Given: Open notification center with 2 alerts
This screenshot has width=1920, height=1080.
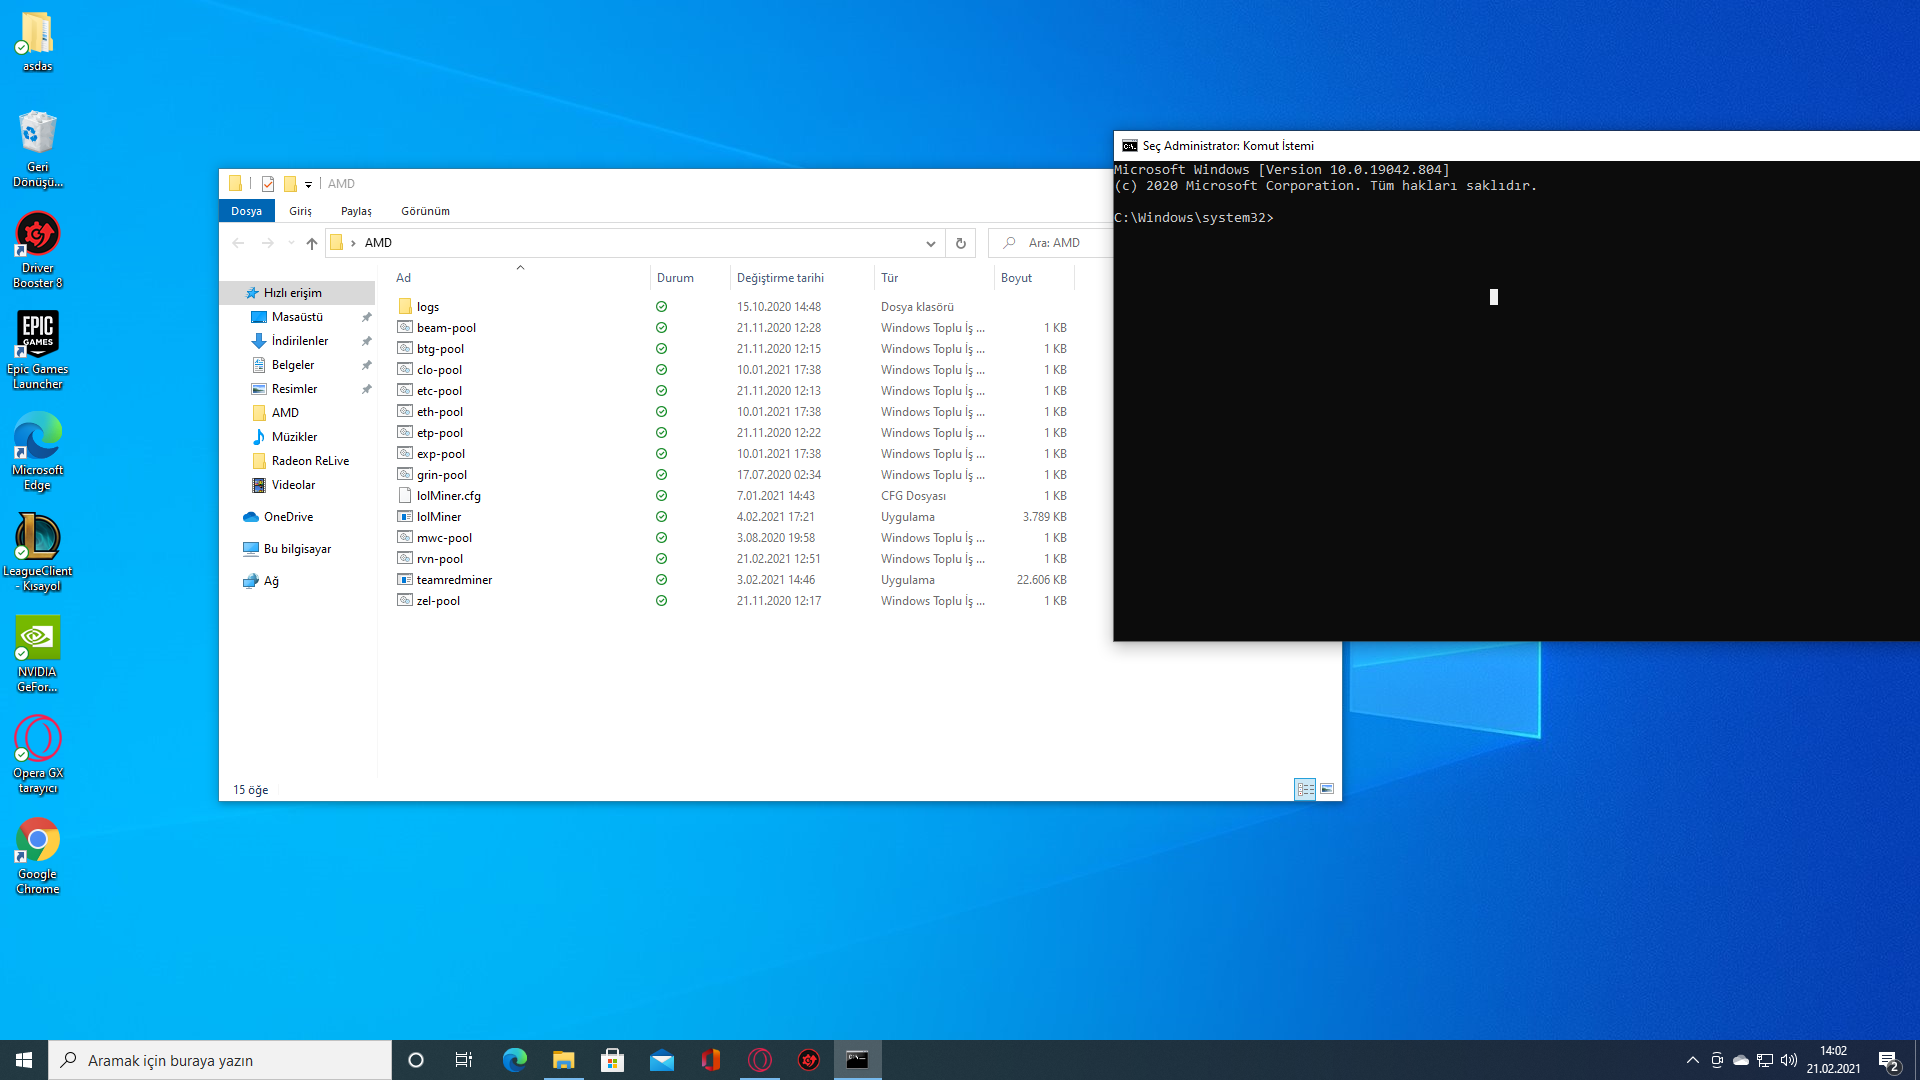Looking at the screenshot, I should click(x=1888, y=1060).
